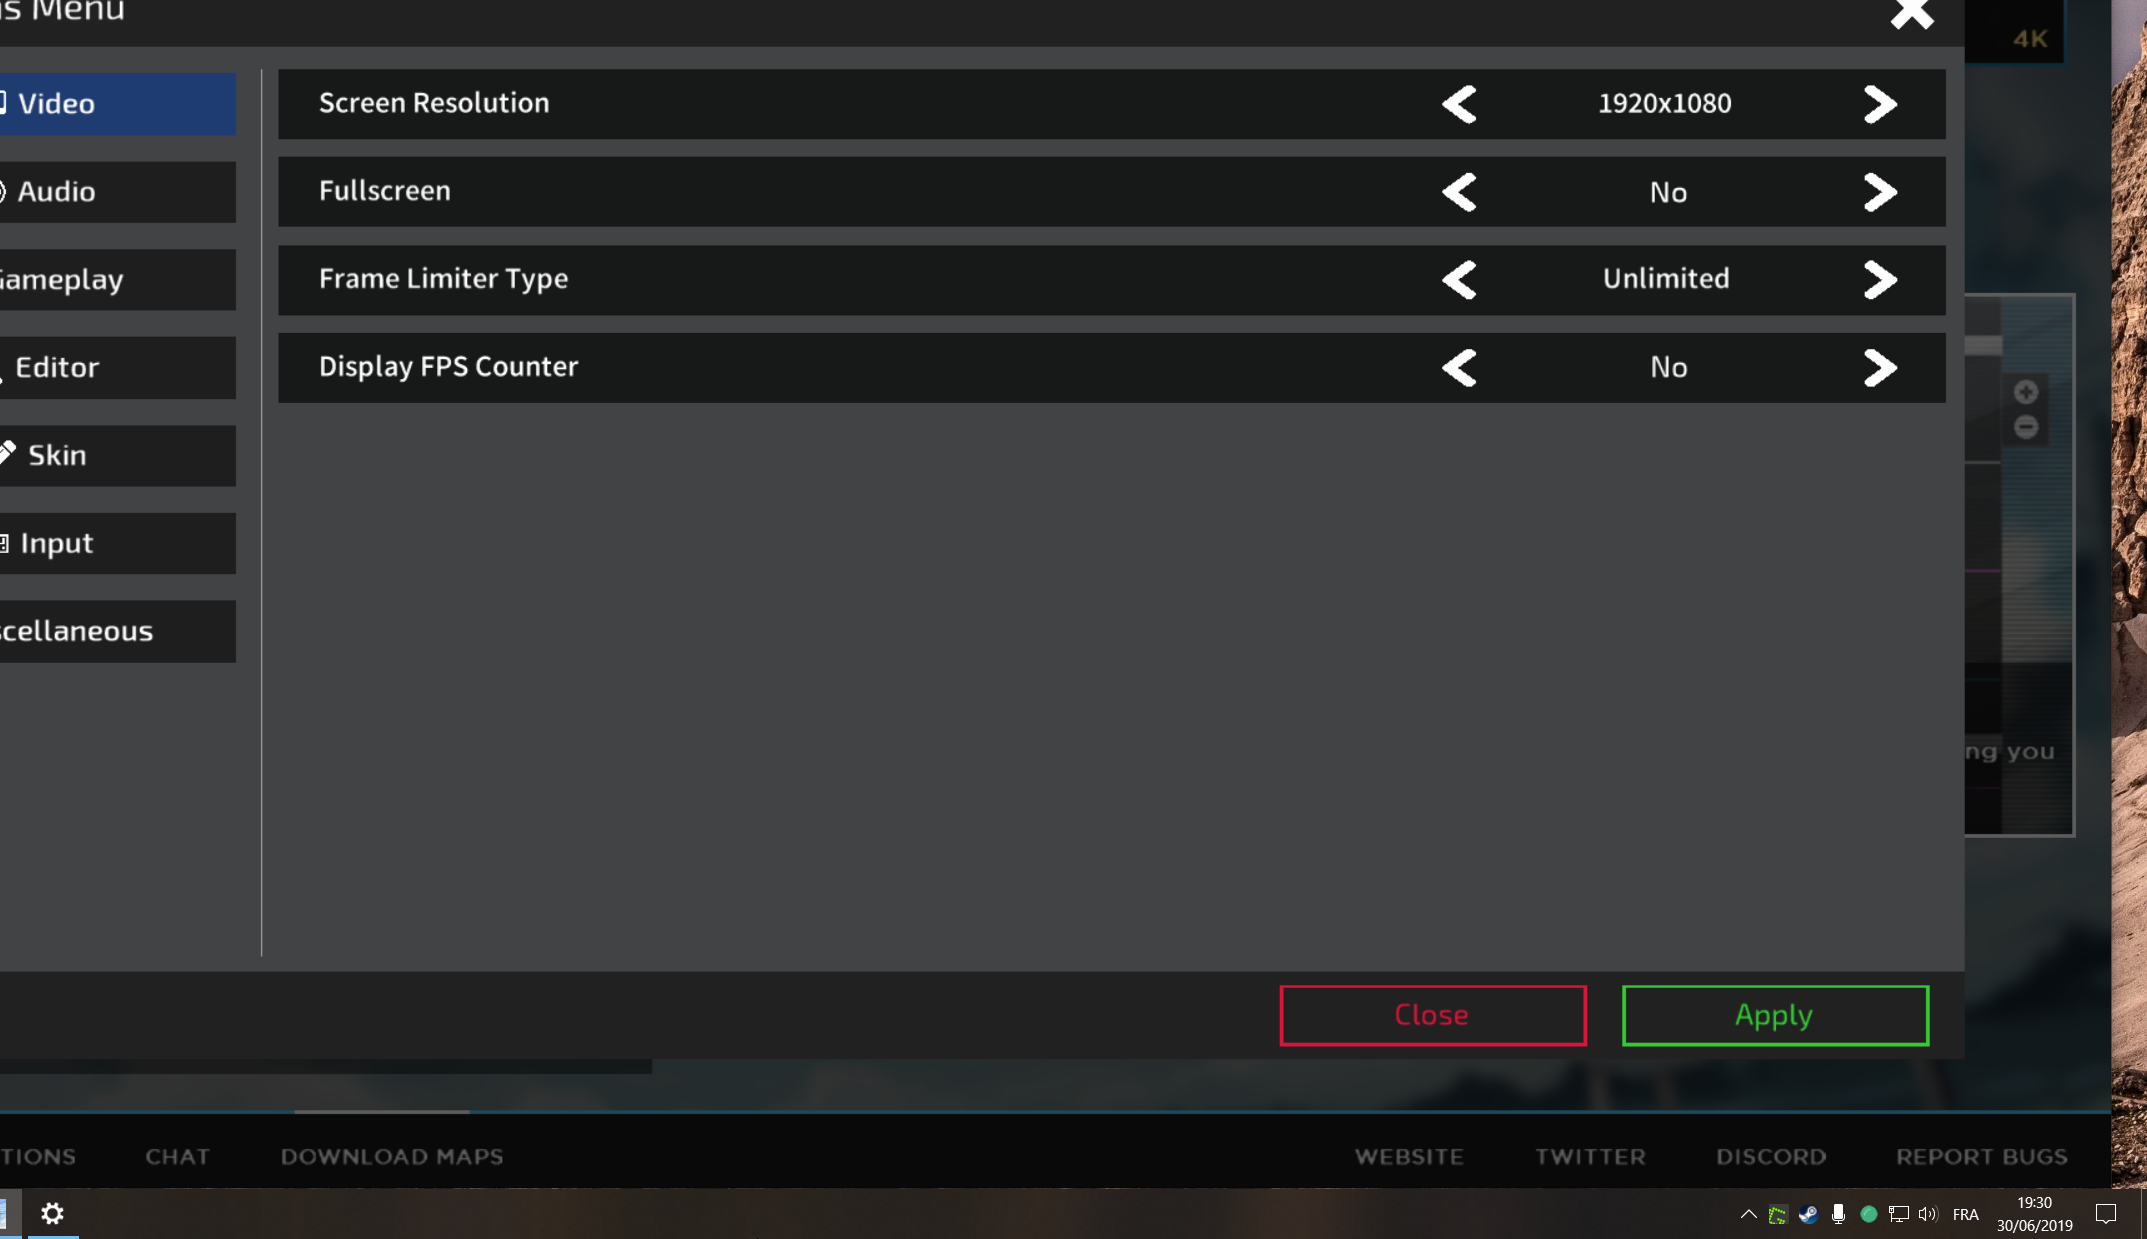Click left arrow to lower Screen Resolution
Viewport: 2147px width, 1239px height.
pyautogui.click(x=1459, y=104)
